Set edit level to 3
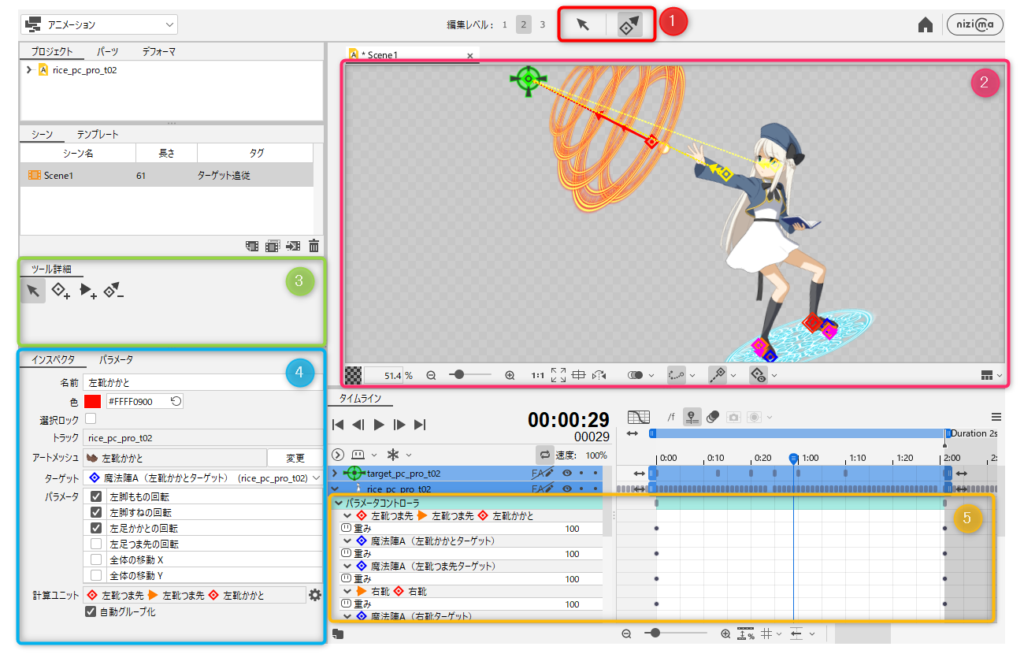 [x=542, y=25]
